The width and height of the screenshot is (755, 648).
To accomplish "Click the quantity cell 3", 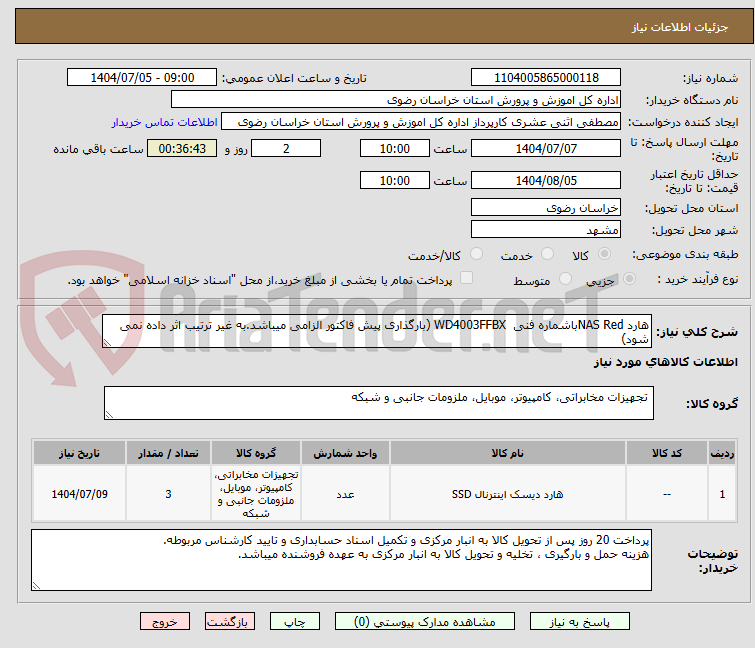I will click(168, 494).
